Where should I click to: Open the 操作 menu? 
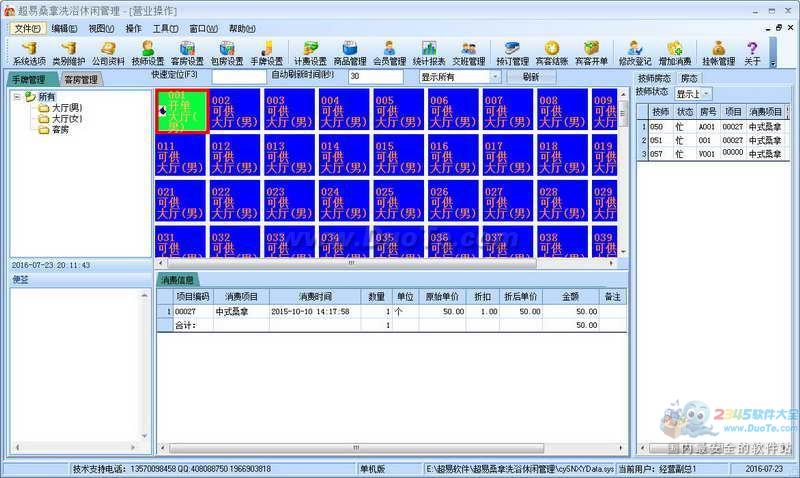[x=133, y=29]
